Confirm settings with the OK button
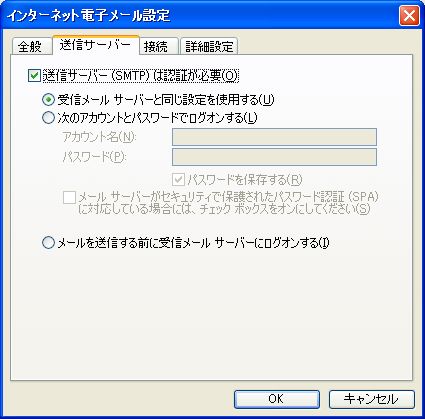The height and width of the screenshot is (419, 425). (277, 399)
